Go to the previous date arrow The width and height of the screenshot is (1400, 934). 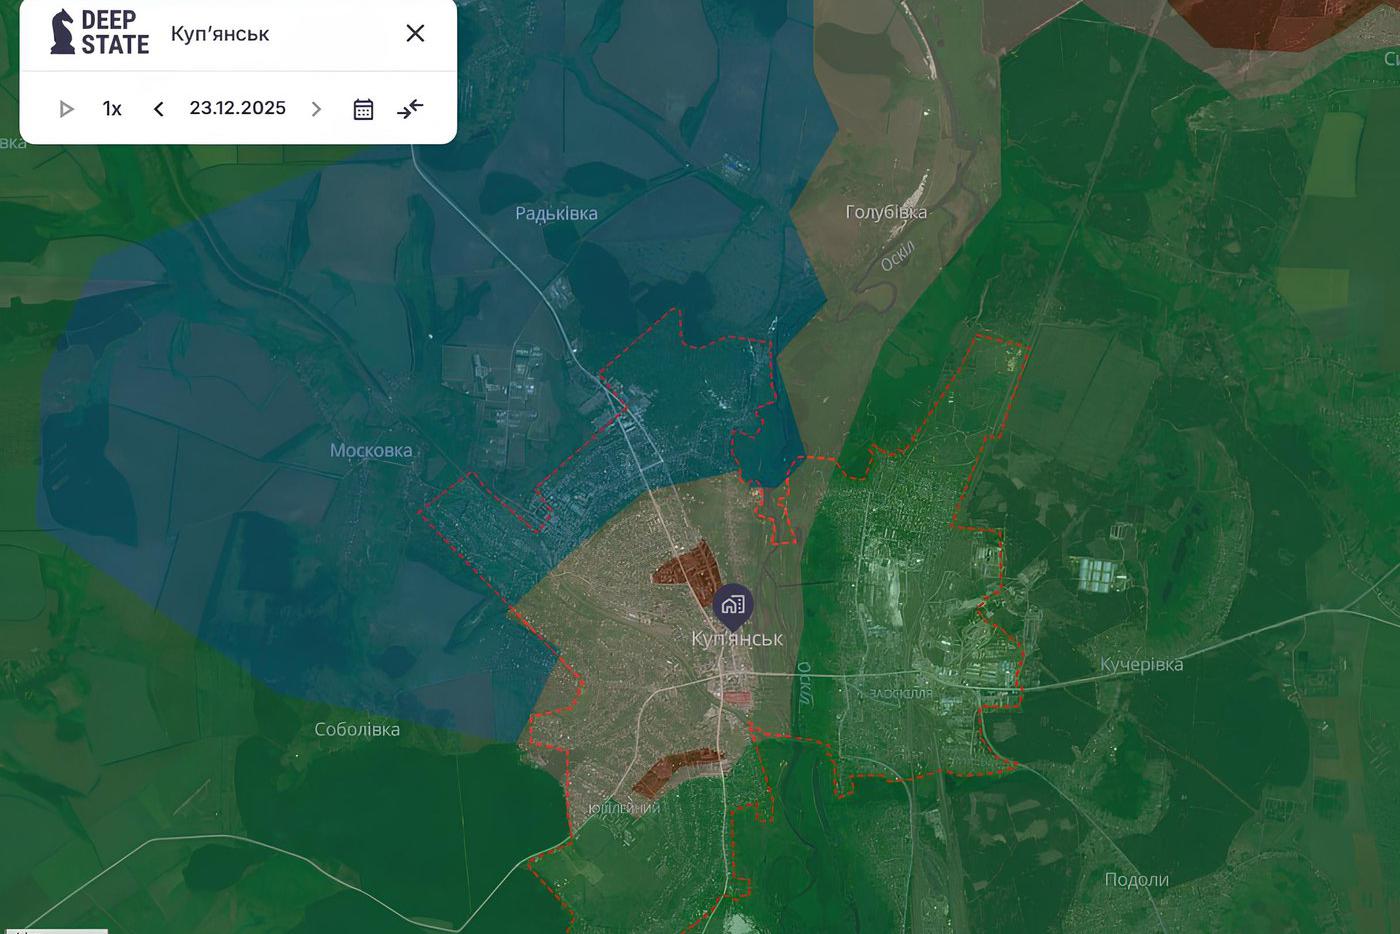tap(158, 109)
